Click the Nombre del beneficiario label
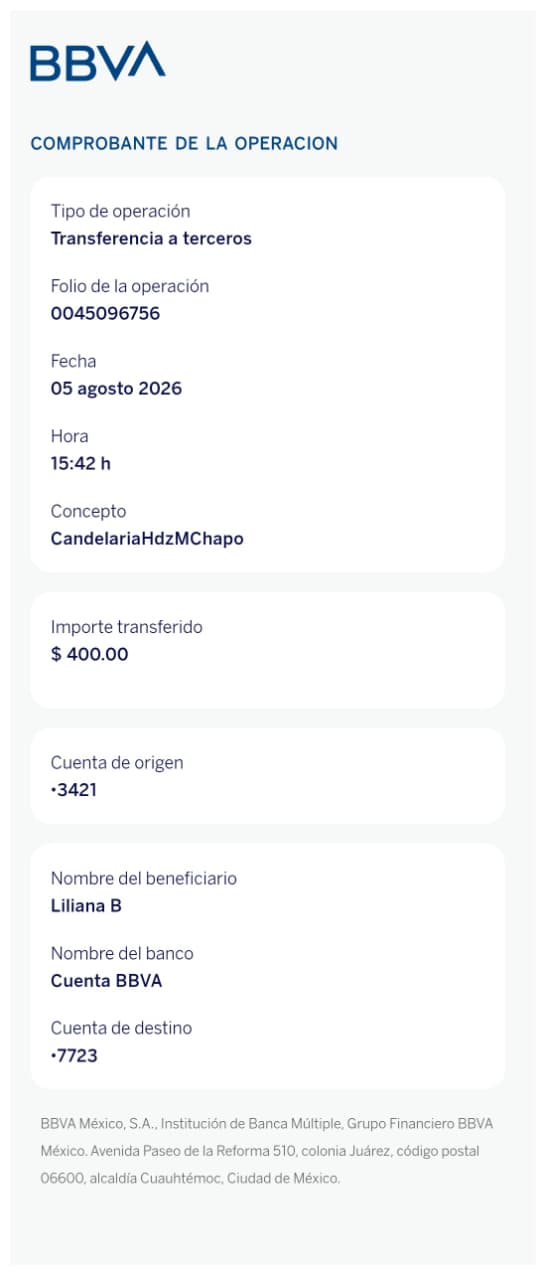 click(x=144, y=878)
